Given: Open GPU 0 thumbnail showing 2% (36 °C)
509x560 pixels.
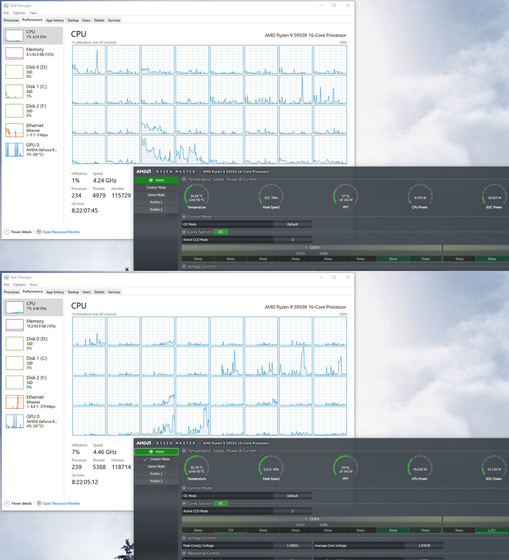Looking at the screenshot, I should pos(33,150).
